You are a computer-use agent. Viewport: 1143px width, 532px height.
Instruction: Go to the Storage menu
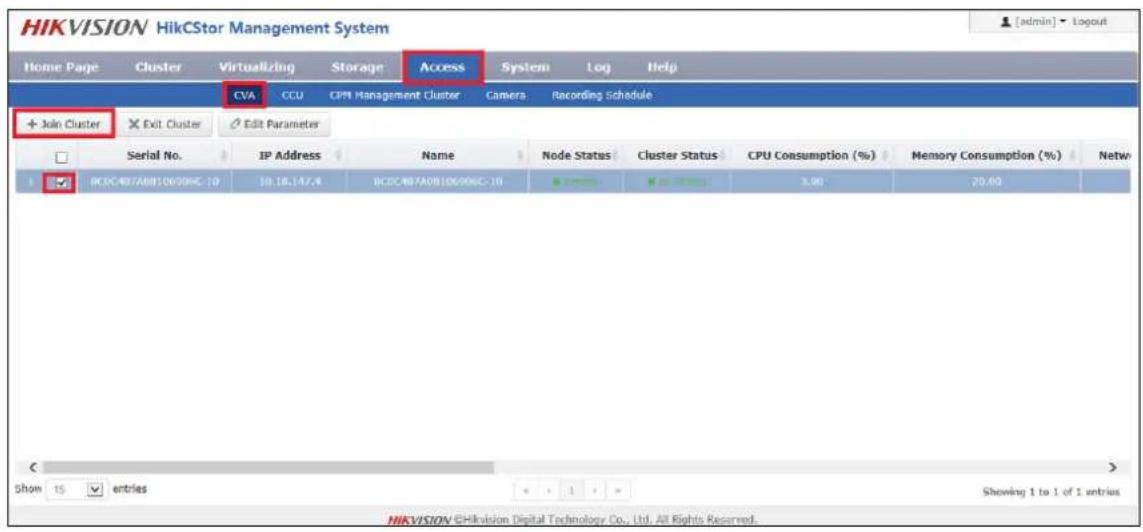356,67
